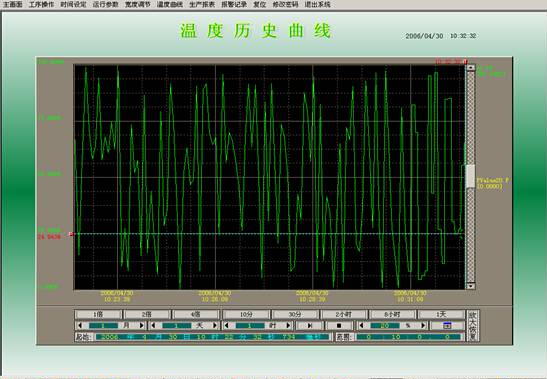Click the chart scrollbar down arrow
547x379 pixels.
[x=471, y=286]
